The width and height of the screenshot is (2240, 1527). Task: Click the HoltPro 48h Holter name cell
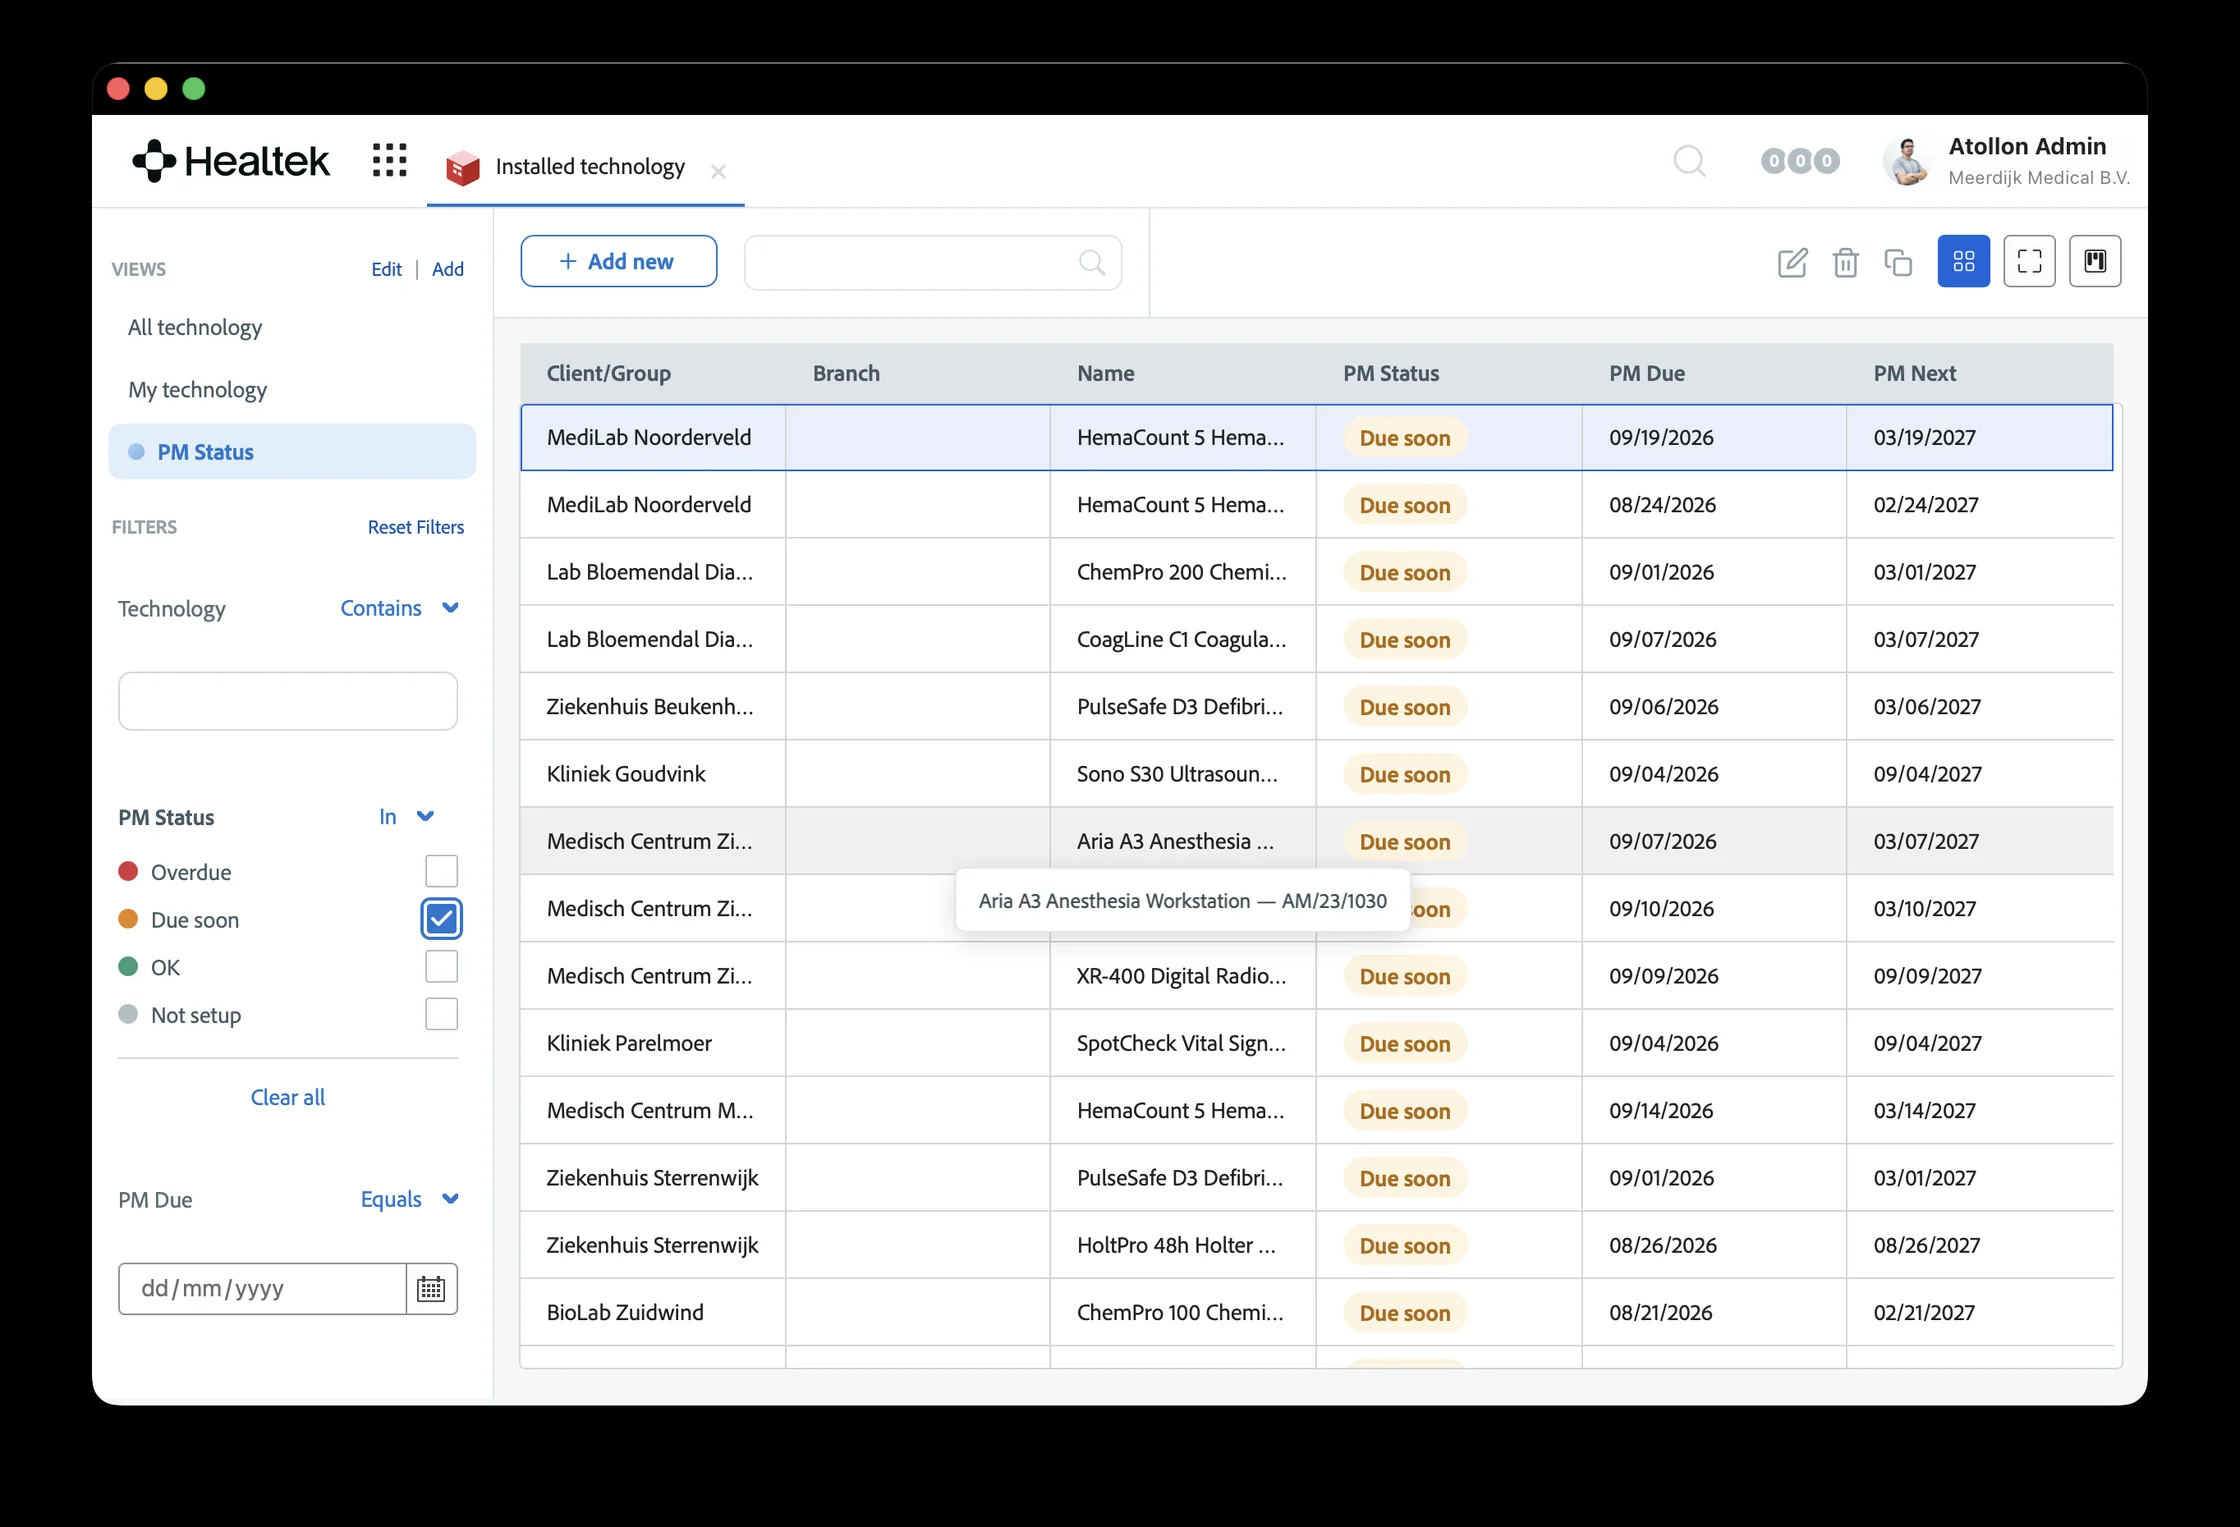tap(1182, 1245)
